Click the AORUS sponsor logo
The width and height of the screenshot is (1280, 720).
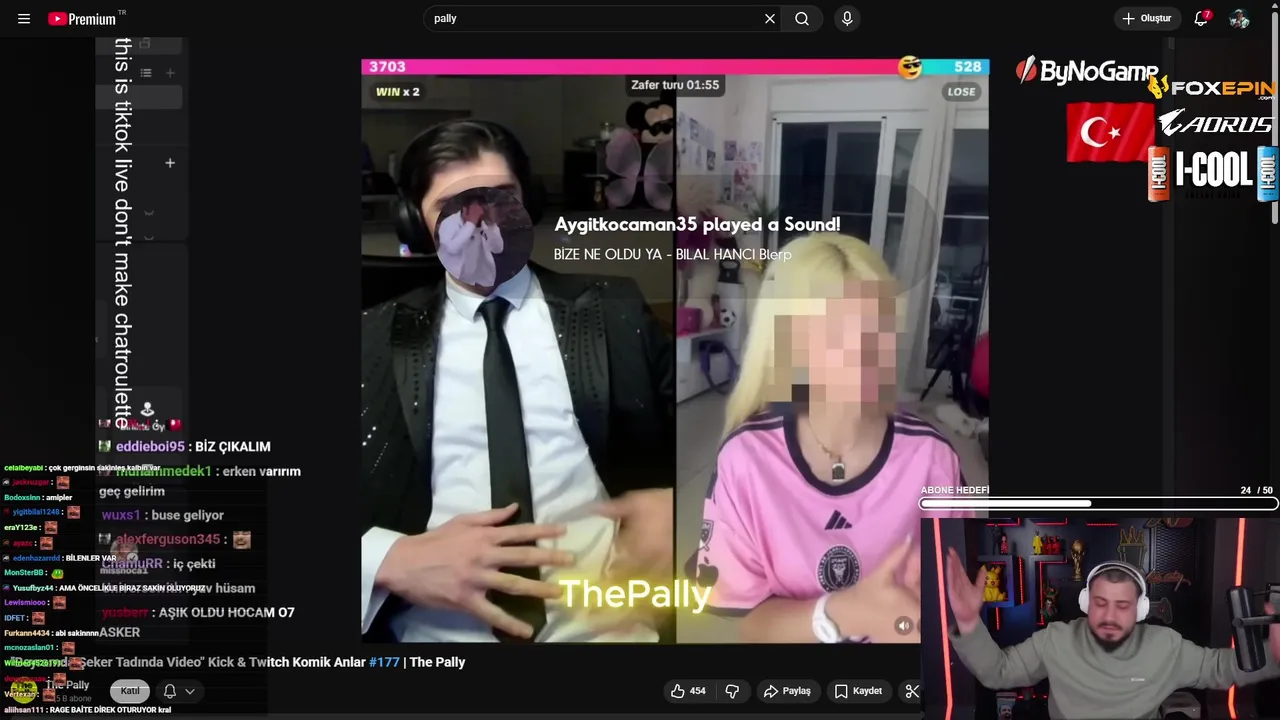1215,124
